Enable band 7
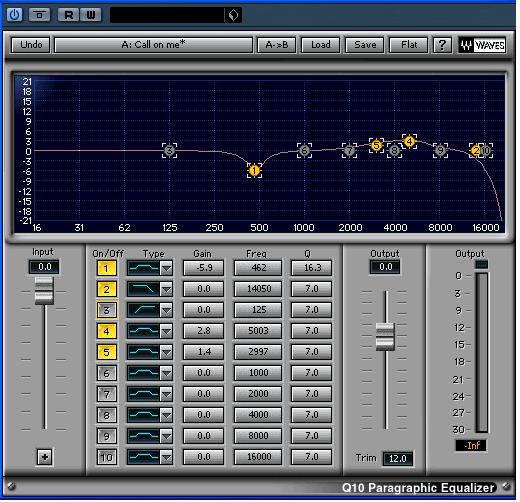 point(106,394)
